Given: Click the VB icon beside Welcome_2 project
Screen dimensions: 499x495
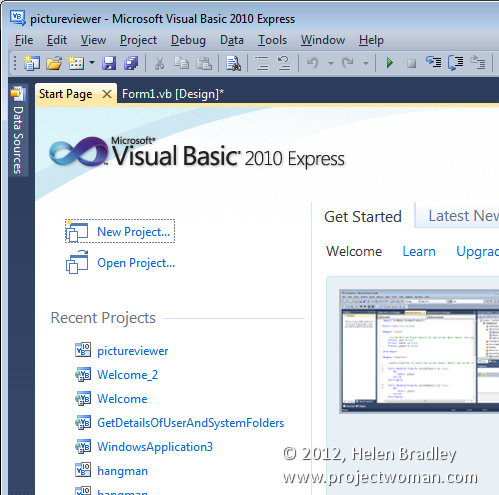Looking at the screenshot, I should pyautogui.click(x=83, y=374).
